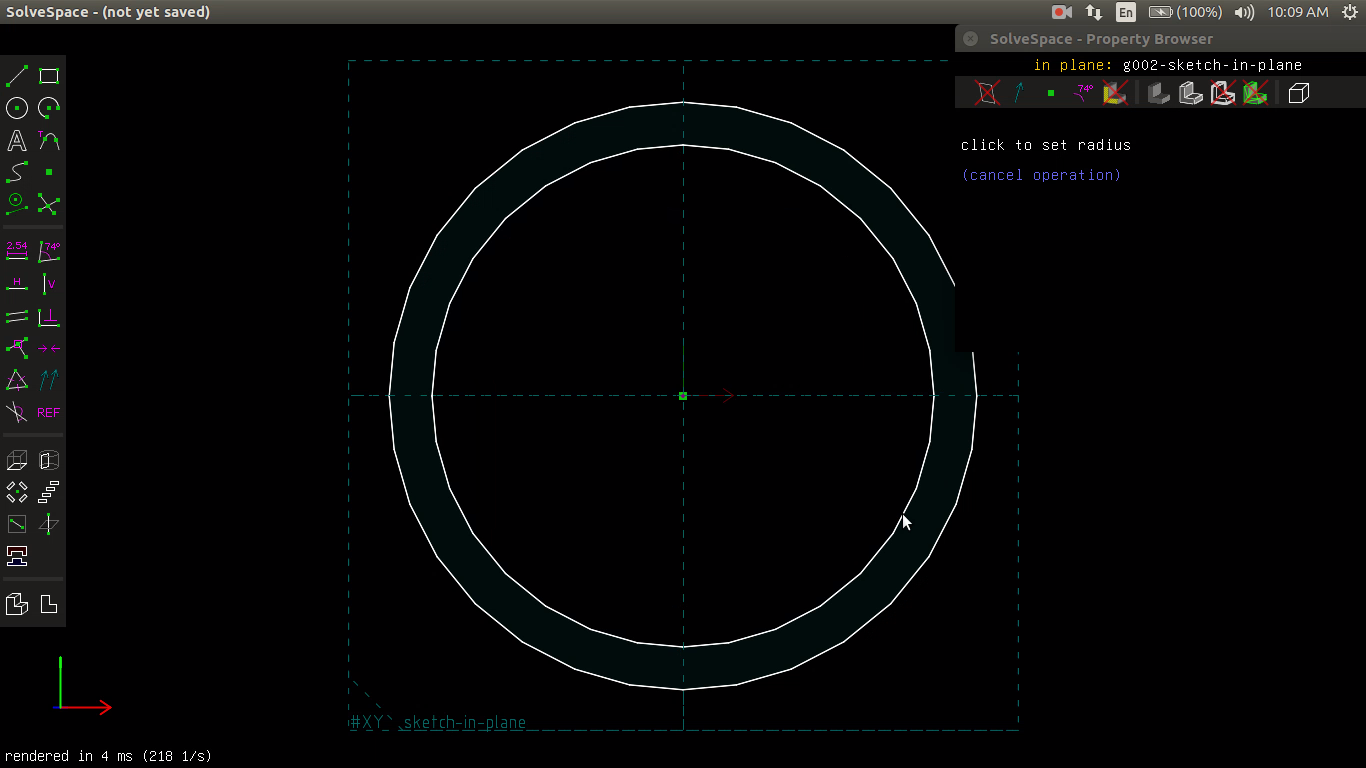
Task: Click the green center point in canvas
Action: pyautogui.click(x=683, y=396)
